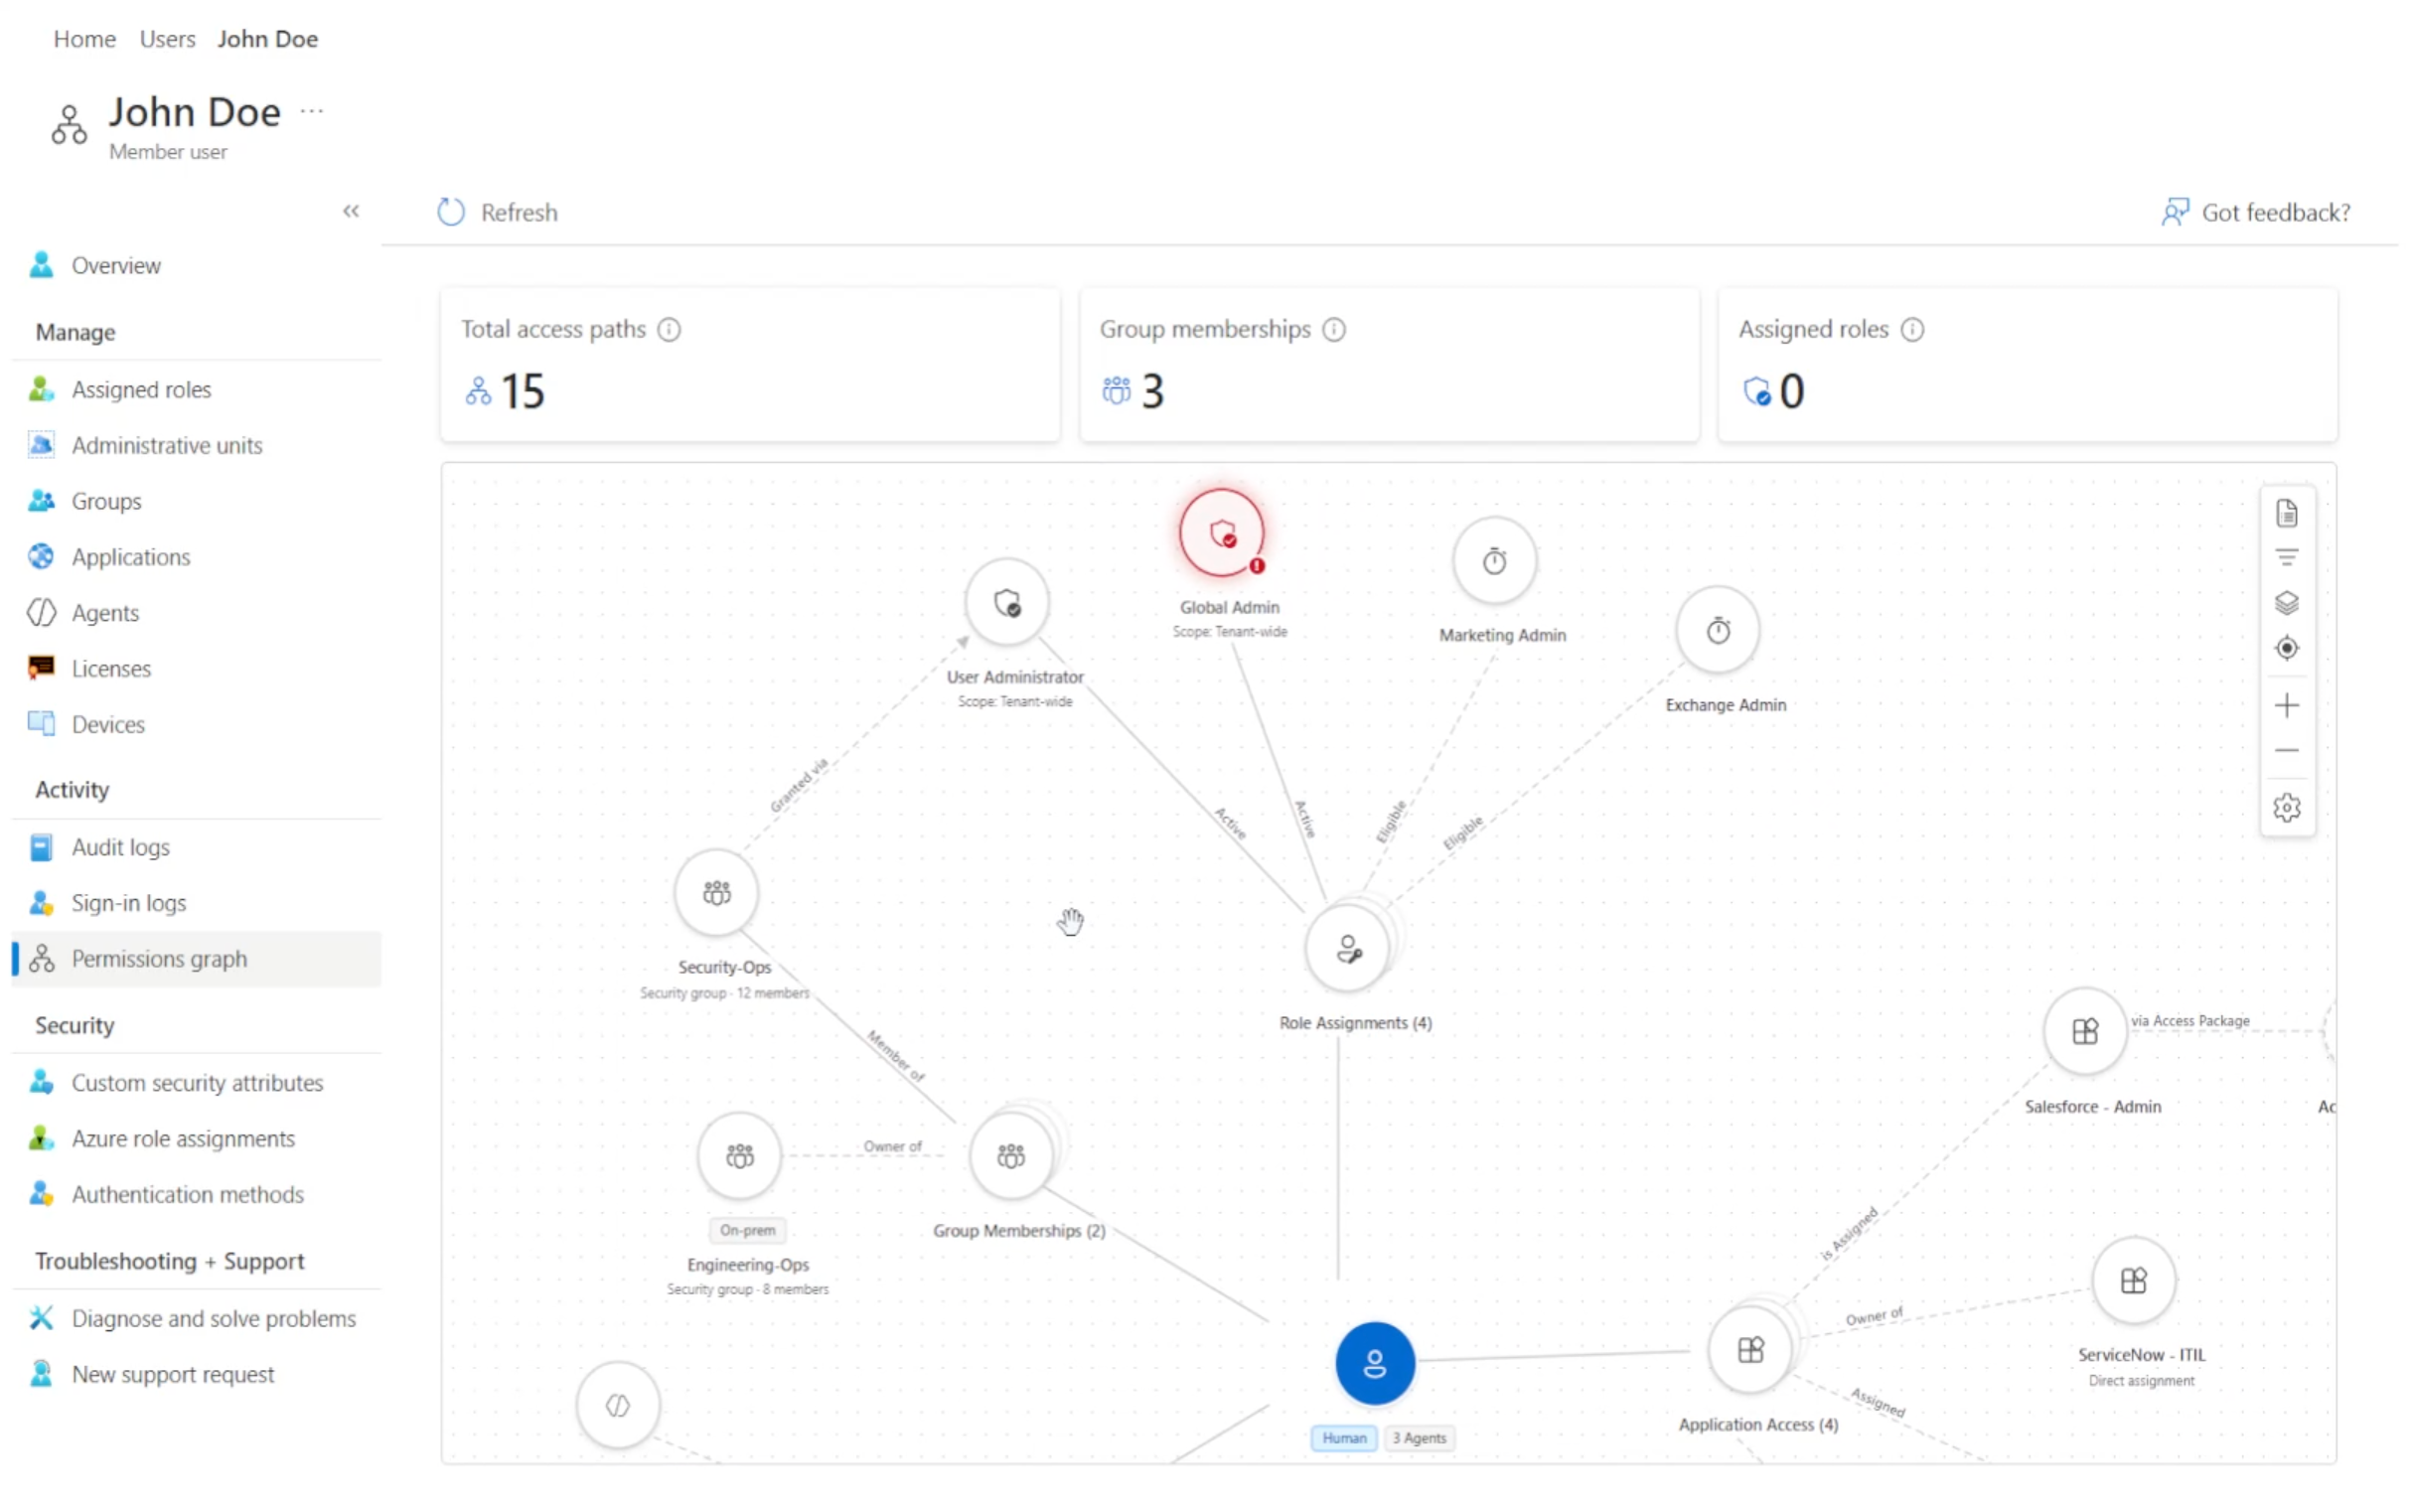Image resolution: width=2413 pixels, height=1512 pixels.
Task: Click the Total access paths card value 15
Action: pyautogui.click(x=522, y=391)
